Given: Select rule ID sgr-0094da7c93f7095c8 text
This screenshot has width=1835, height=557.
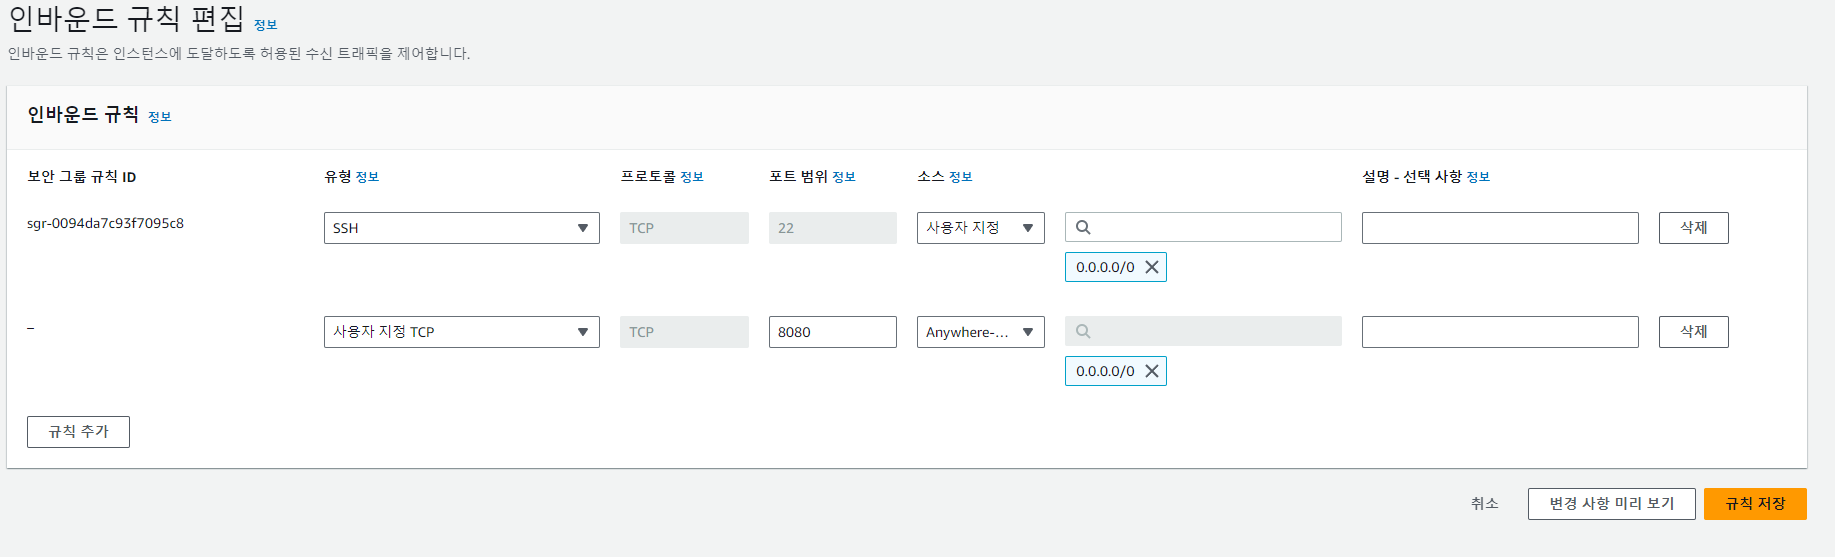Looking at the screenshot, I should point(105,223).
